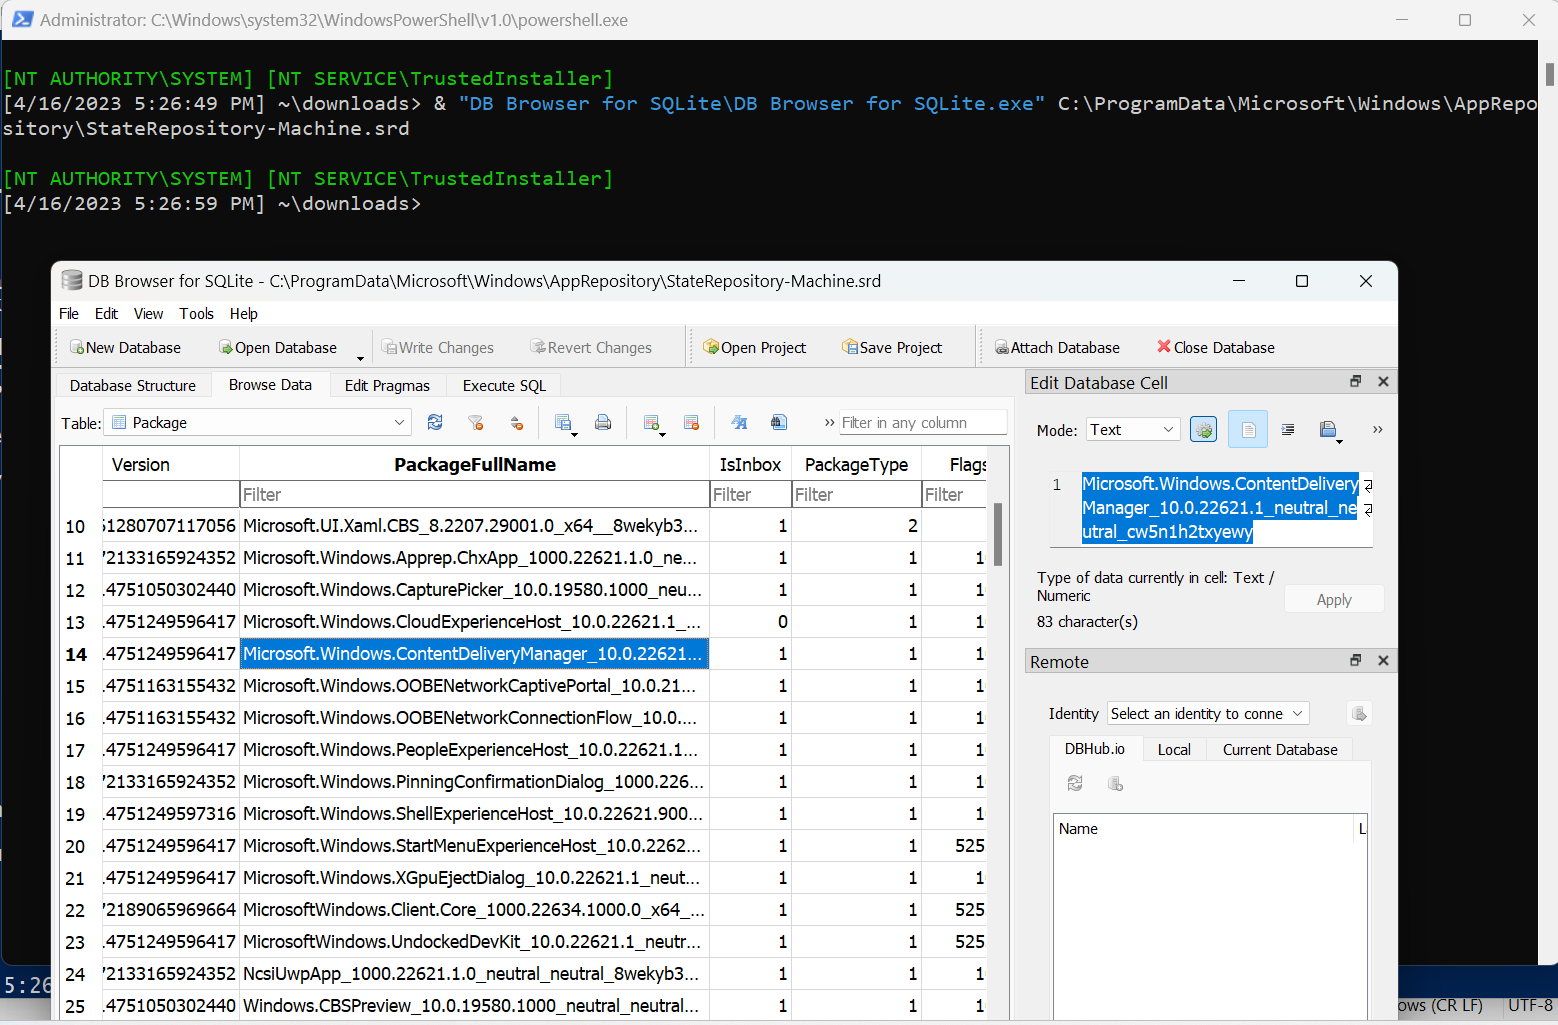Close the Edit Database Cell panel
Image resolution: width=1558 pixels, height=1025 pixels.
point(1383,381)
